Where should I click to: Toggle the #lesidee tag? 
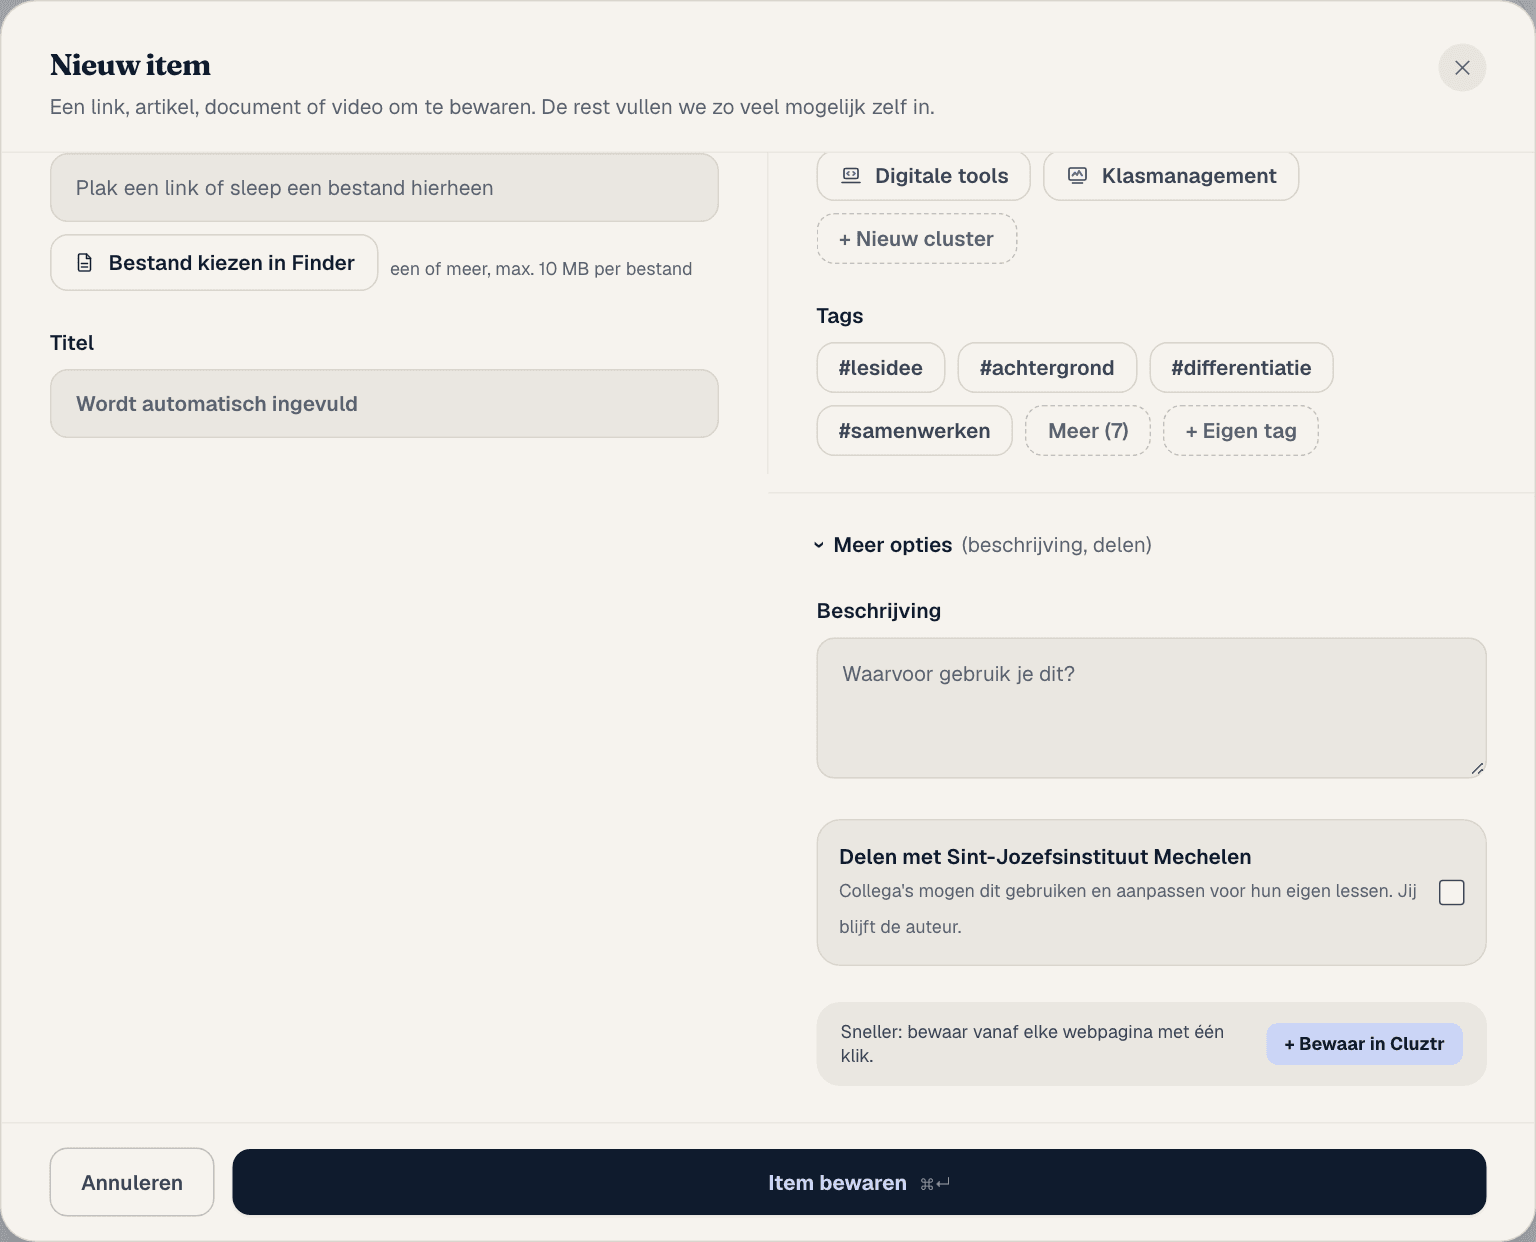click(881, 368)
